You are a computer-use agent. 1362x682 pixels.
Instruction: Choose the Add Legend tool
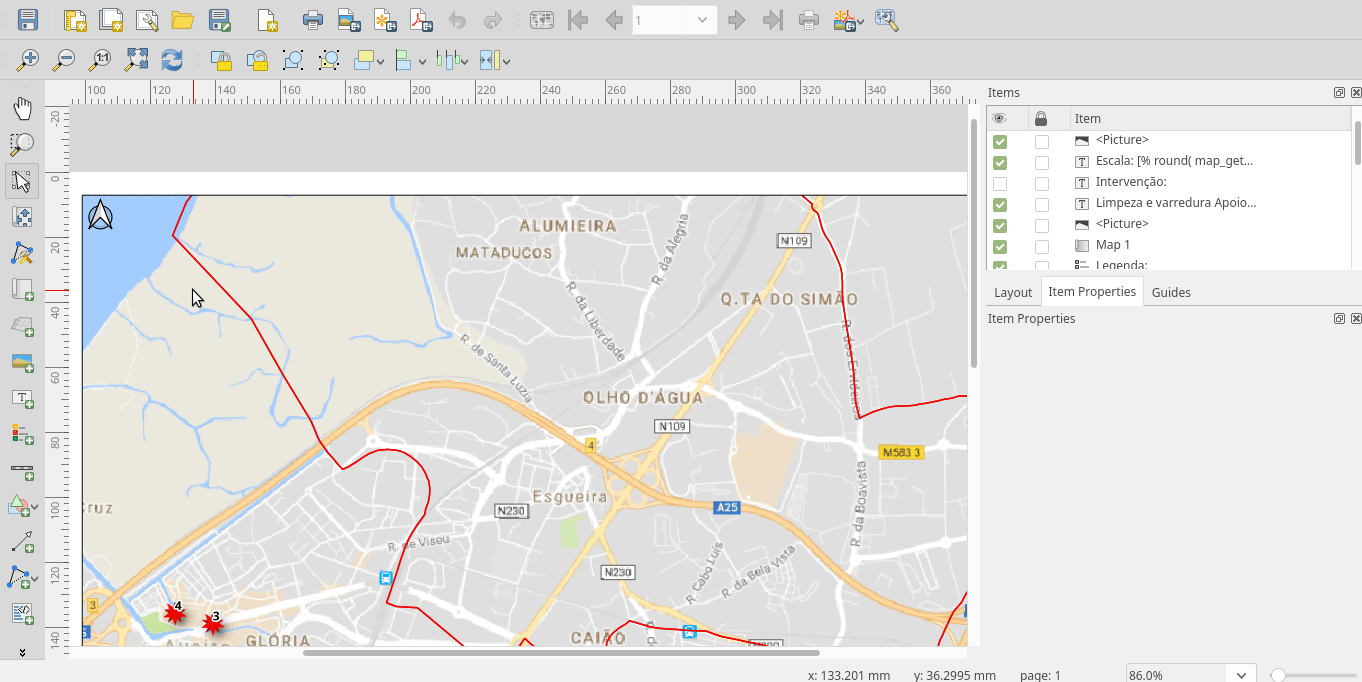21,434
